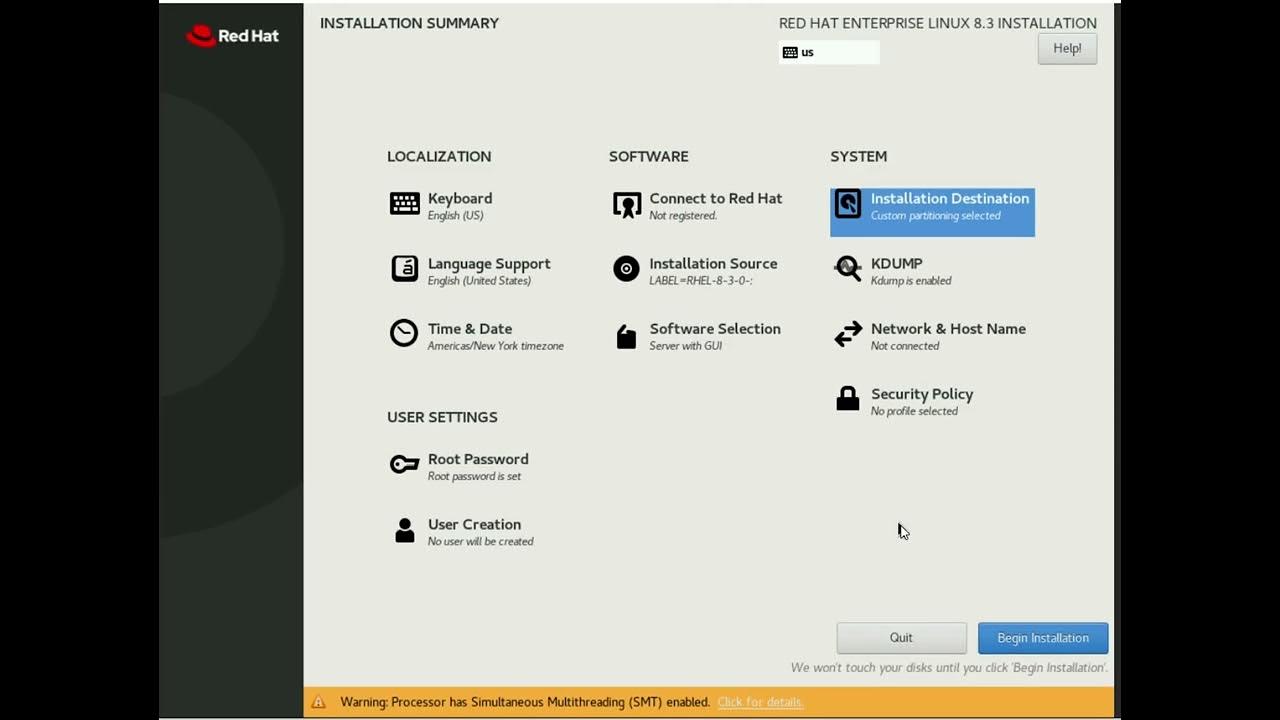The width and height of the screenshot is (1280, 720).
Task: Click the User Creation person icon
Action: tap(405, 530)
